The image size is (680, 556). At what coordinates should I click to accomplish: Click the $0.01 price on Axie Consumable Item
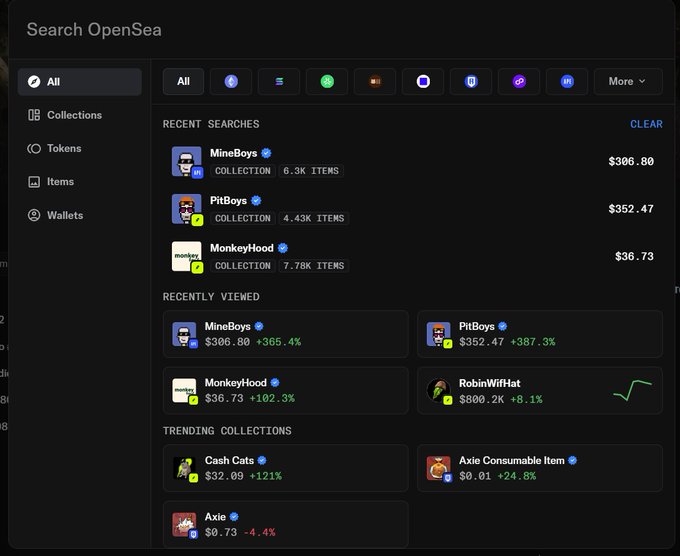(475, 476)
